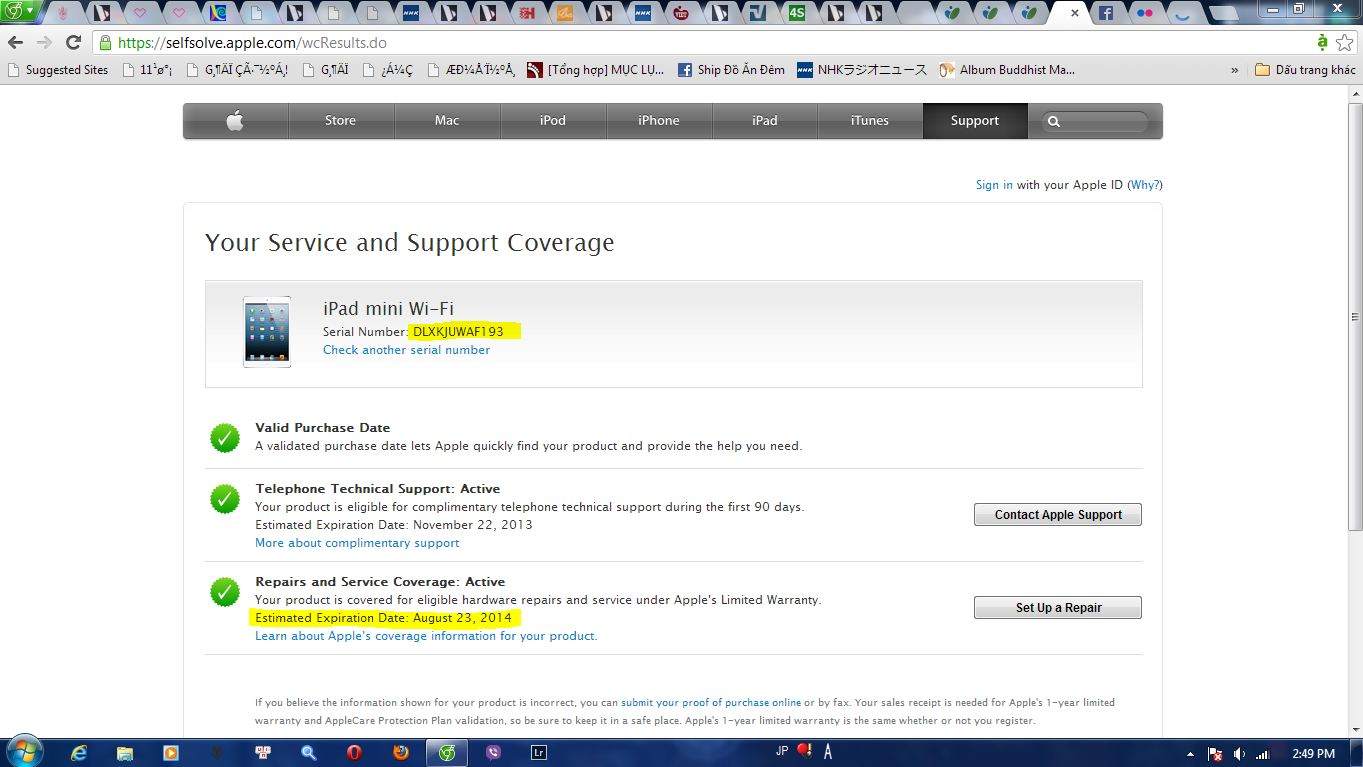Image resolution: width=1363 pixels, height=767 pixels.
Task: Click the Apple site search field
Action: tap(1097, 121)
